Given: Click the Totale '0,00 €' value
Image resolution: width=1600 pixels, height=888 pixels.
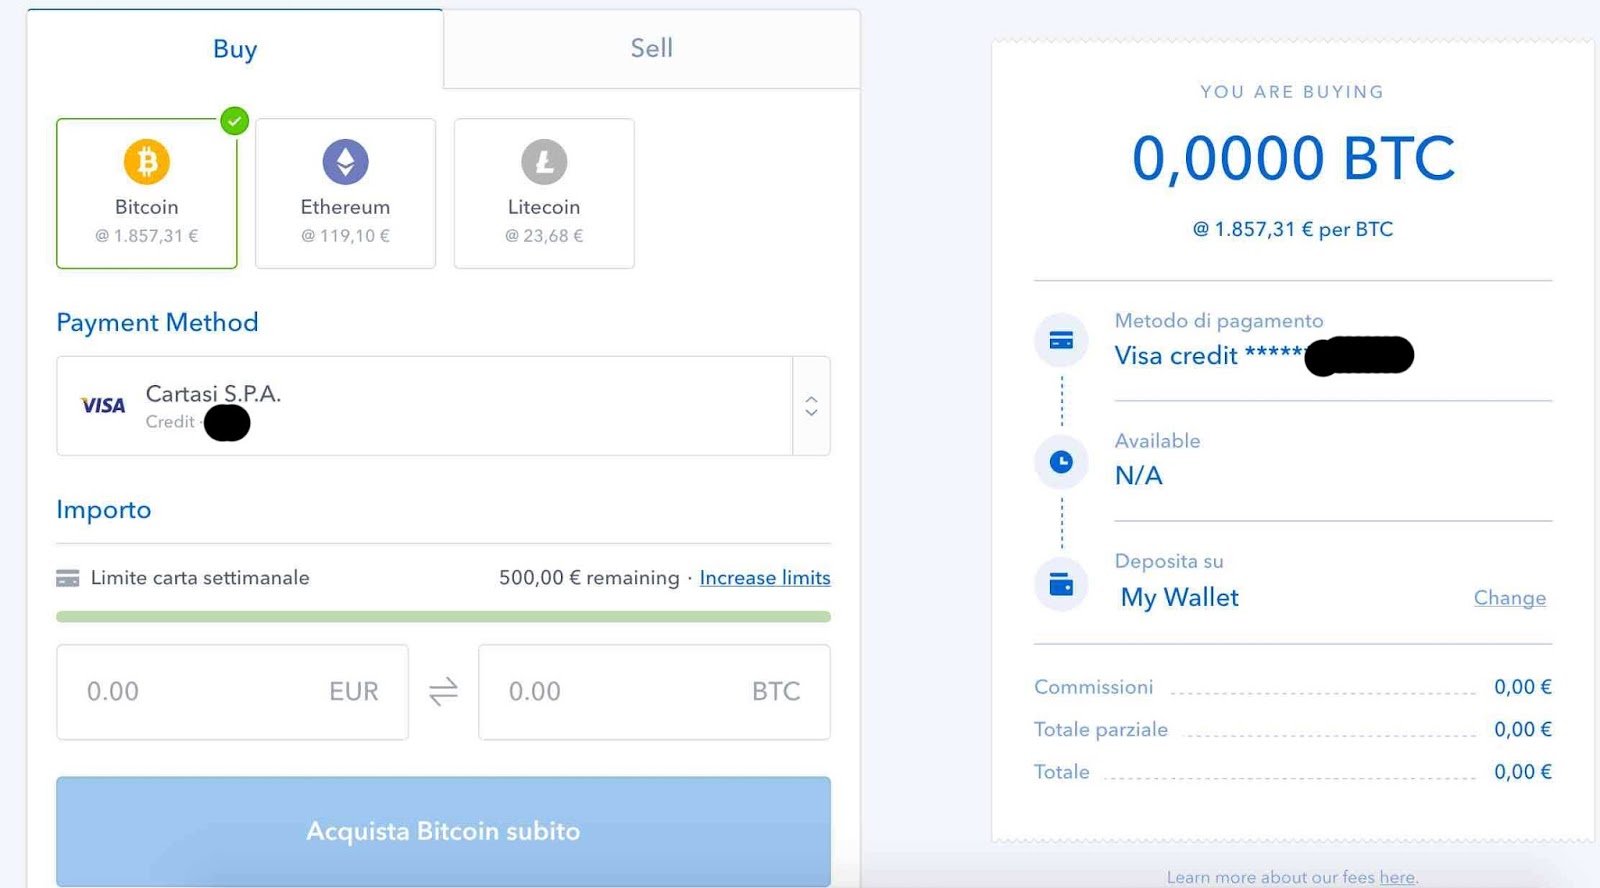Looking at the screenshot, I should click(x=1523, y=772).
